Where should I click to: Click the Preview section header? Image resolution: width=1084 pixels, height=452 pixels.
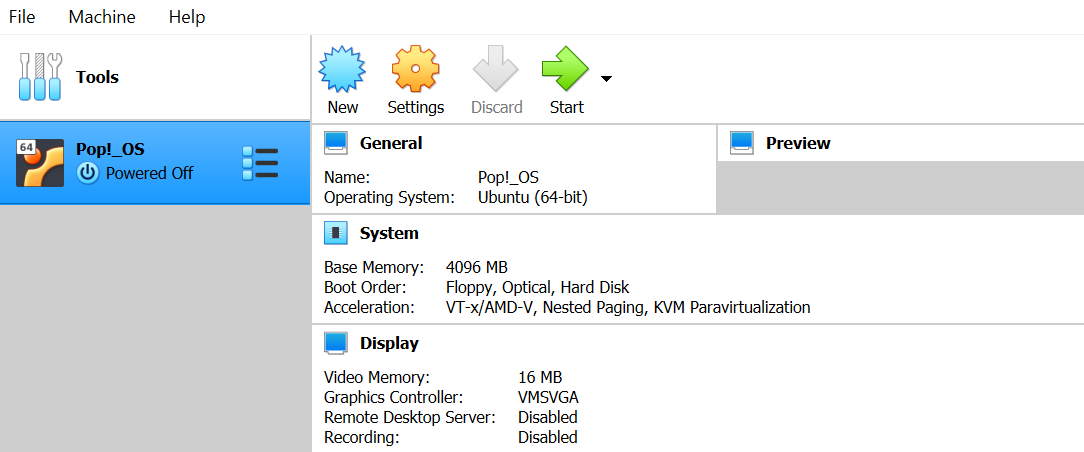coord(798,143)
